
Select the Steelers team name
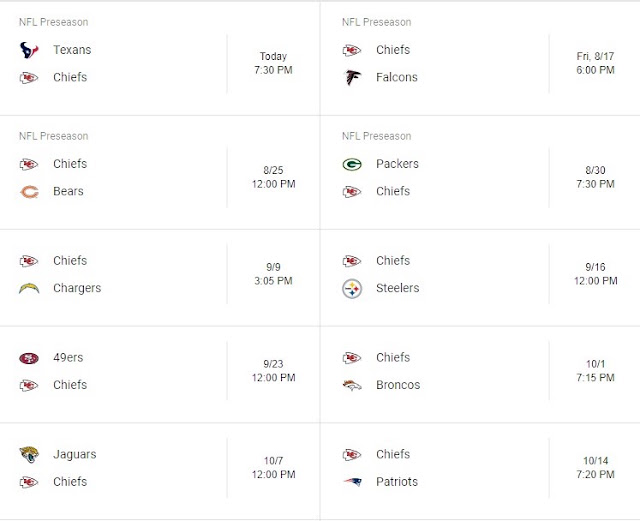(398, 288)
